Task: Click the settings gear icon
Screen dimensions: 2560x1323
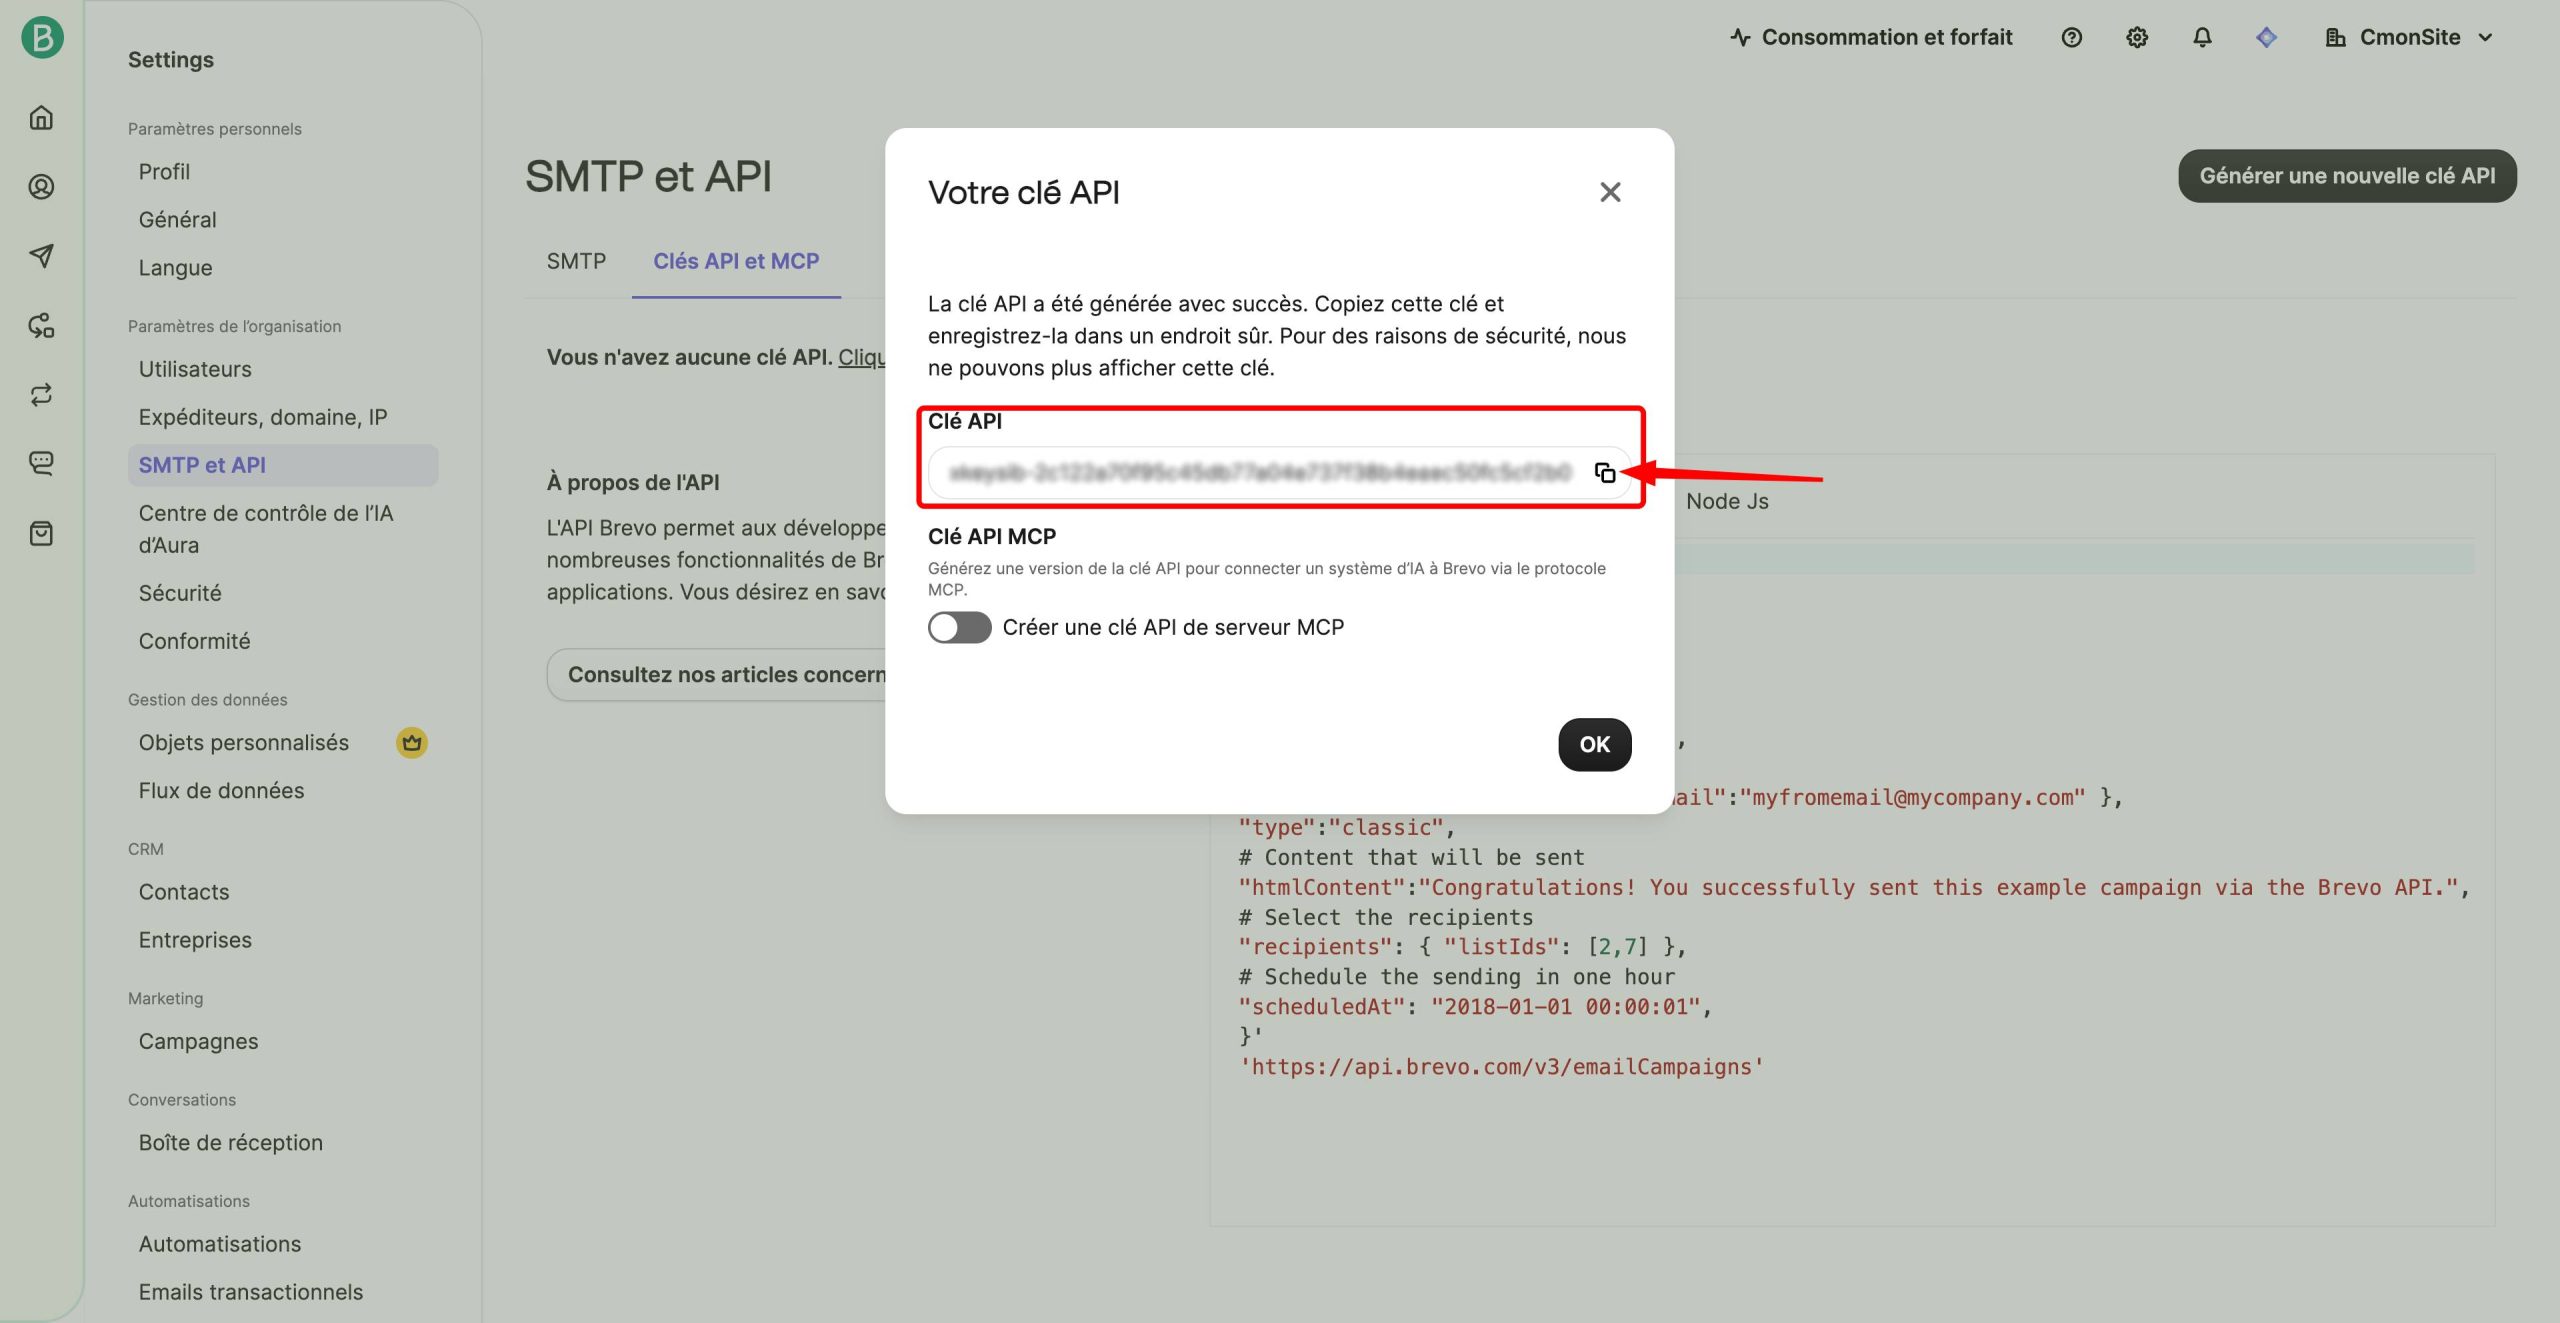Action: point(2137,38)
